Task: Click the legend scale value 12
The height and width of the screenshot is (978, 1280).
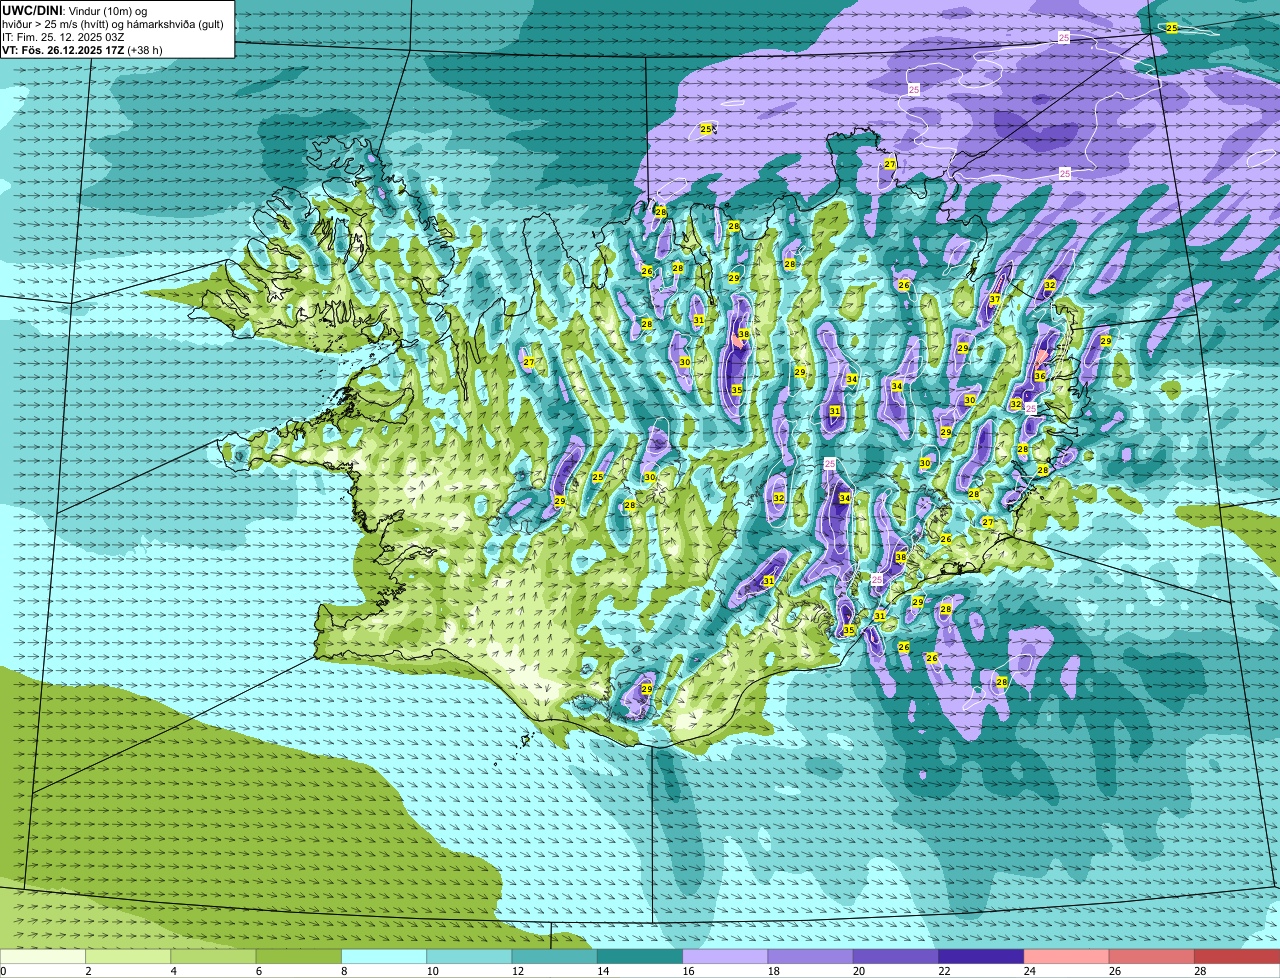Action: click(517, 971)
